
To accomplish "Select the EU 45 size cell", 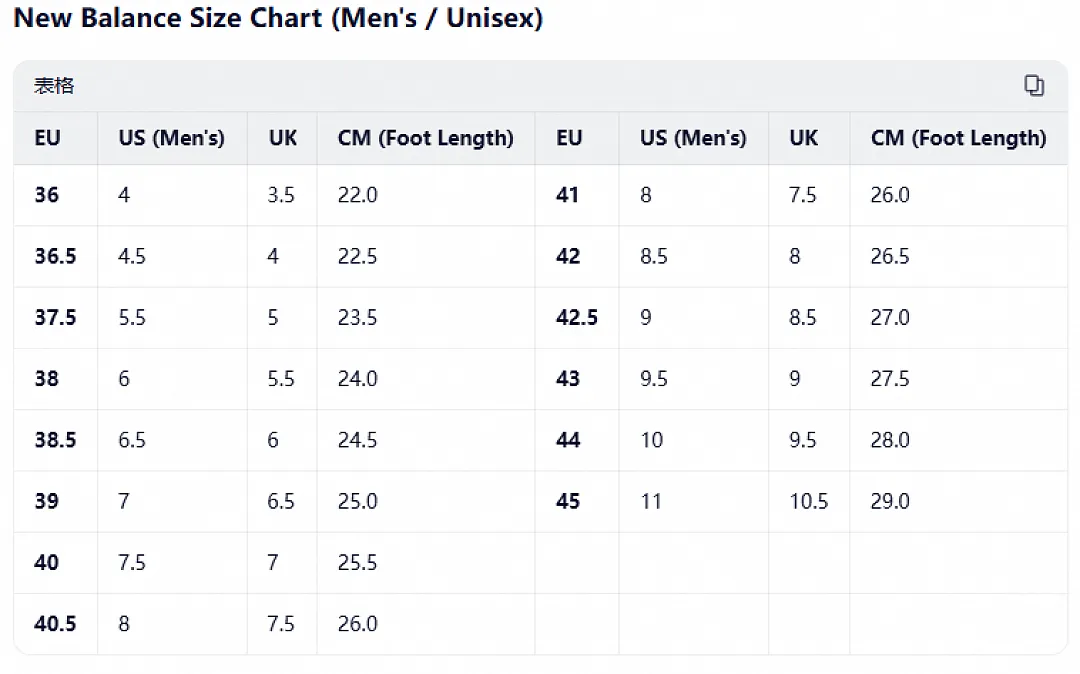I will point(568,501).
